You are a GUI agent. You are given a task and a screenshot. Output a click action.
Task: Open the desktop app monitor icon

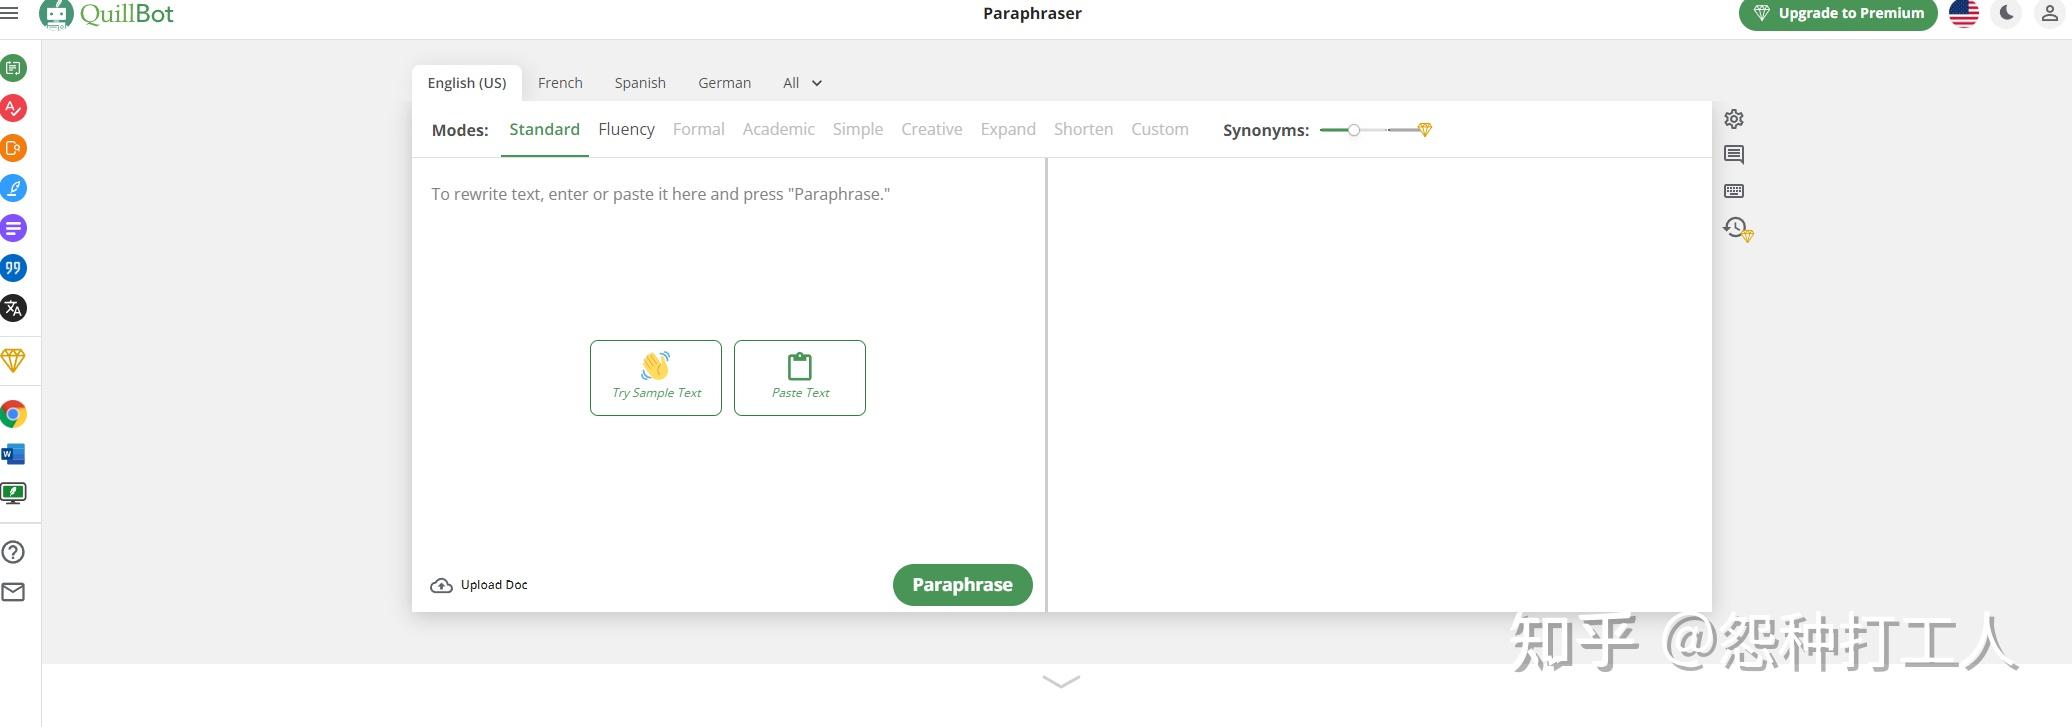(x=13, y=493)
